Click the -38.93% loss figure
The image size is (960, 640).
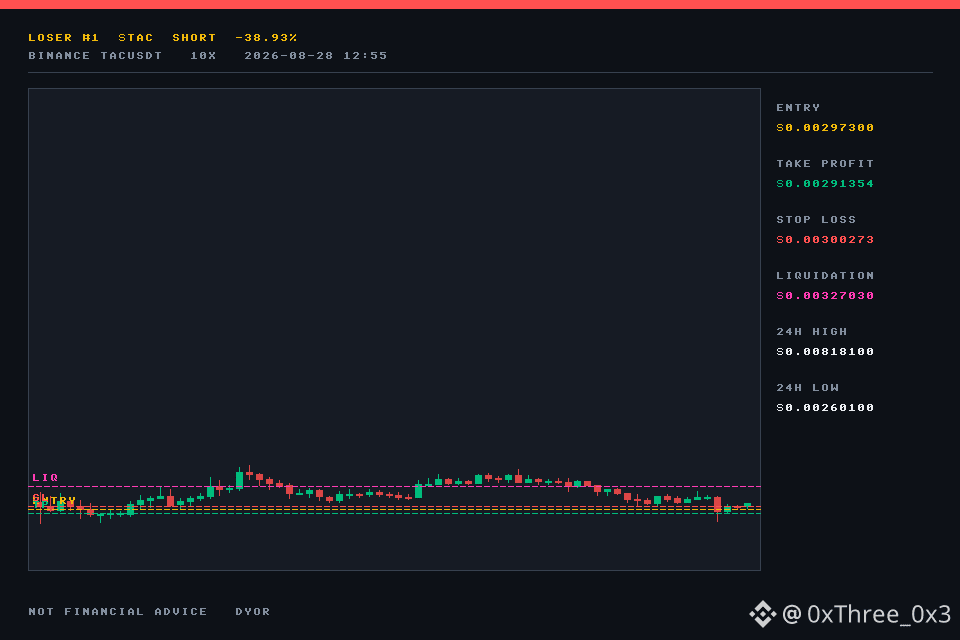tap(266, 37)
